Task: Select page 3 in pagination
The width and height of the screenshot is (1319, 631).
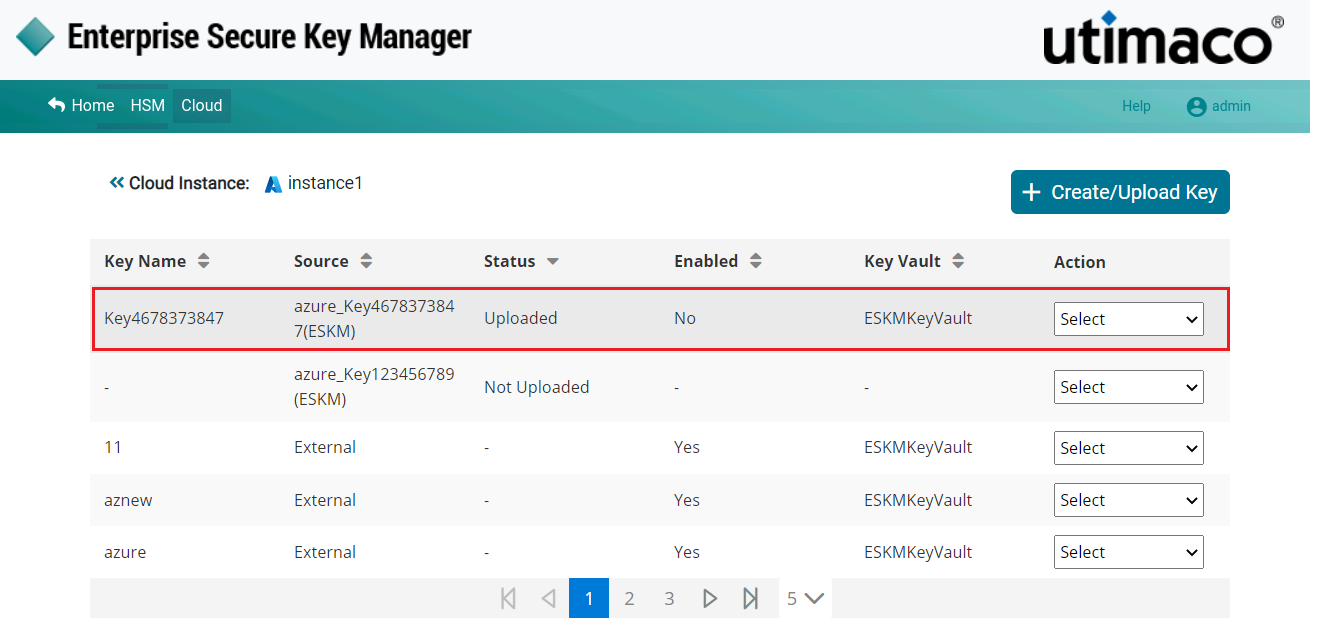Action: [669, 599]
